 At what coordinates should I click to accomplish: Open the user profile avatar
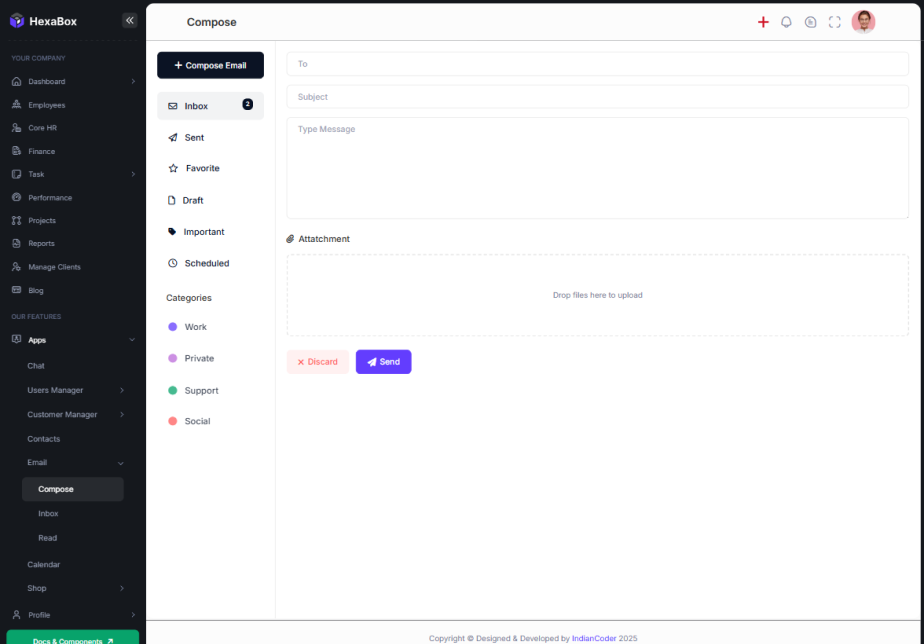[x=863, y=22]
